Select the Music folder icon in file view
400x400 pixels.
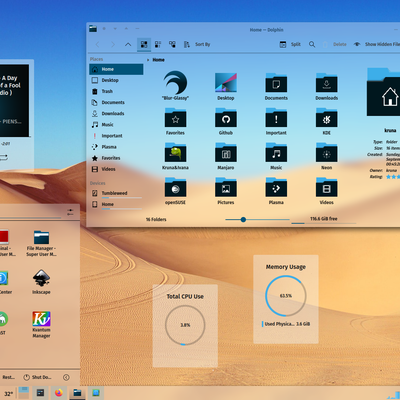coord(276,152)
